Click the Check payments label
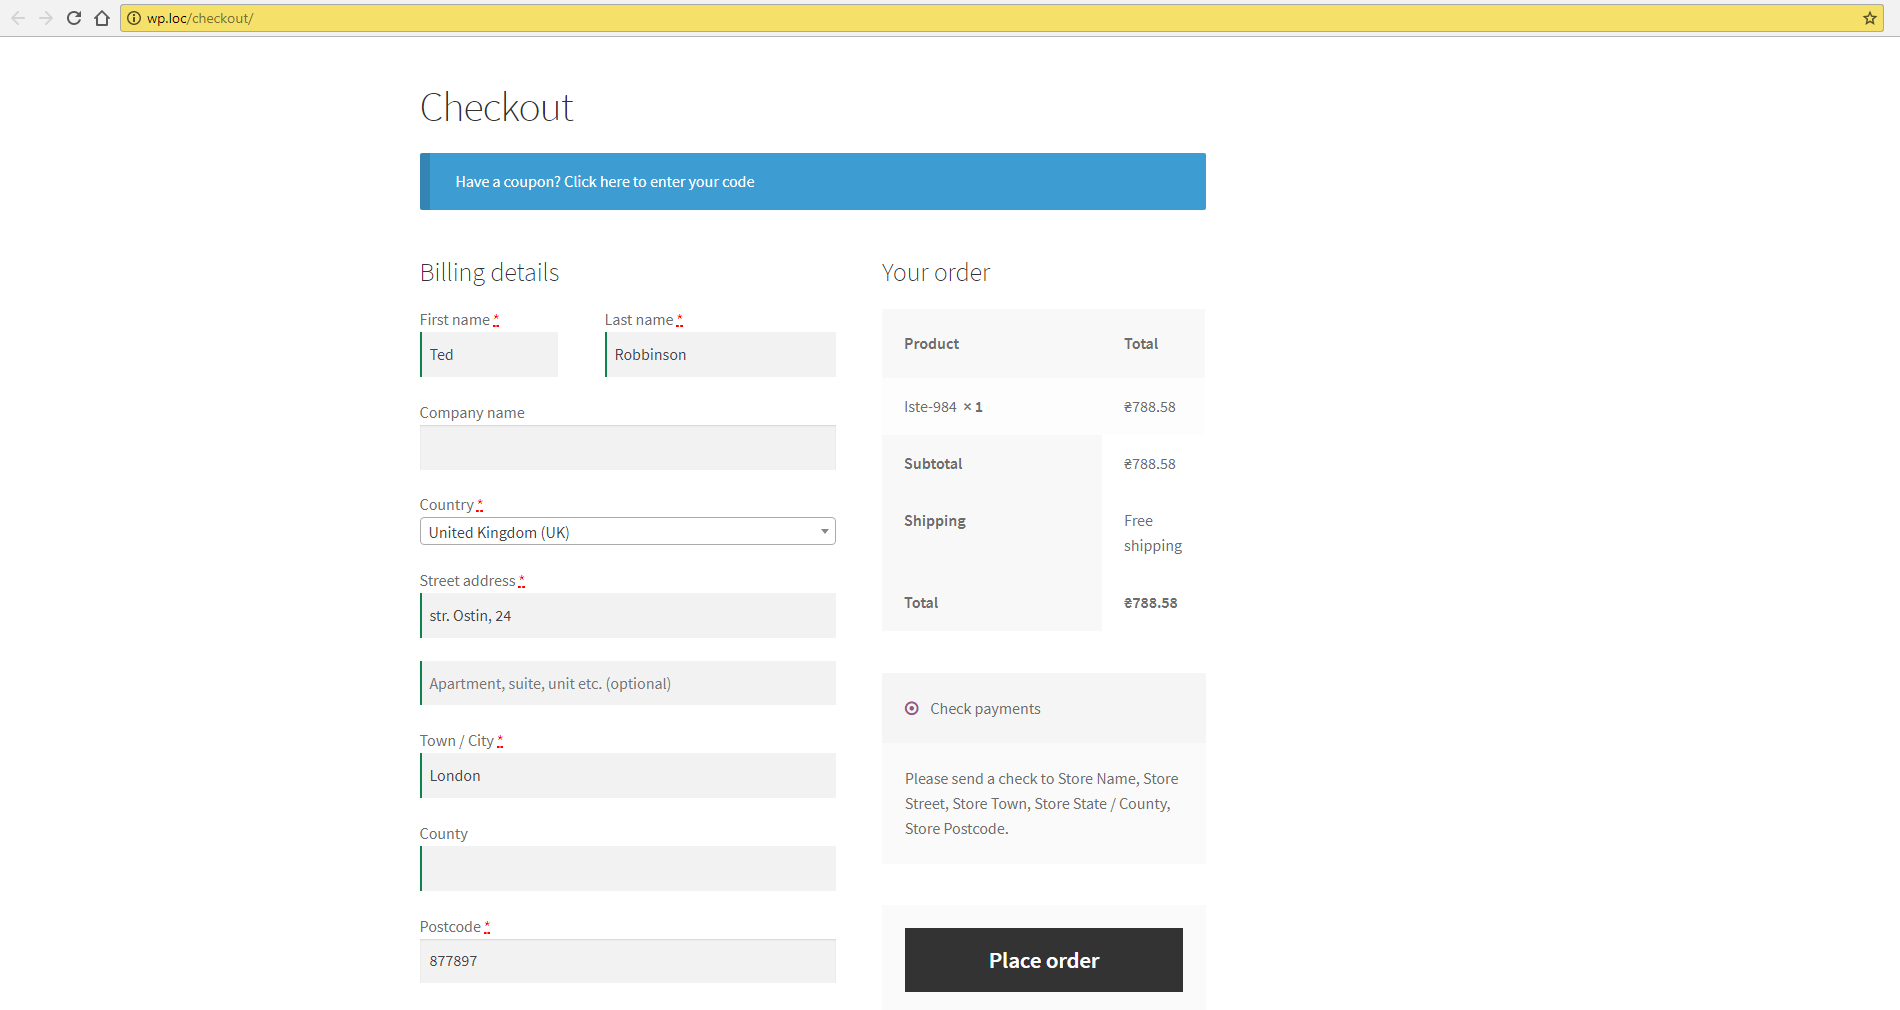The width and height of the screenshot is (1900, 1010). point(985,709)
